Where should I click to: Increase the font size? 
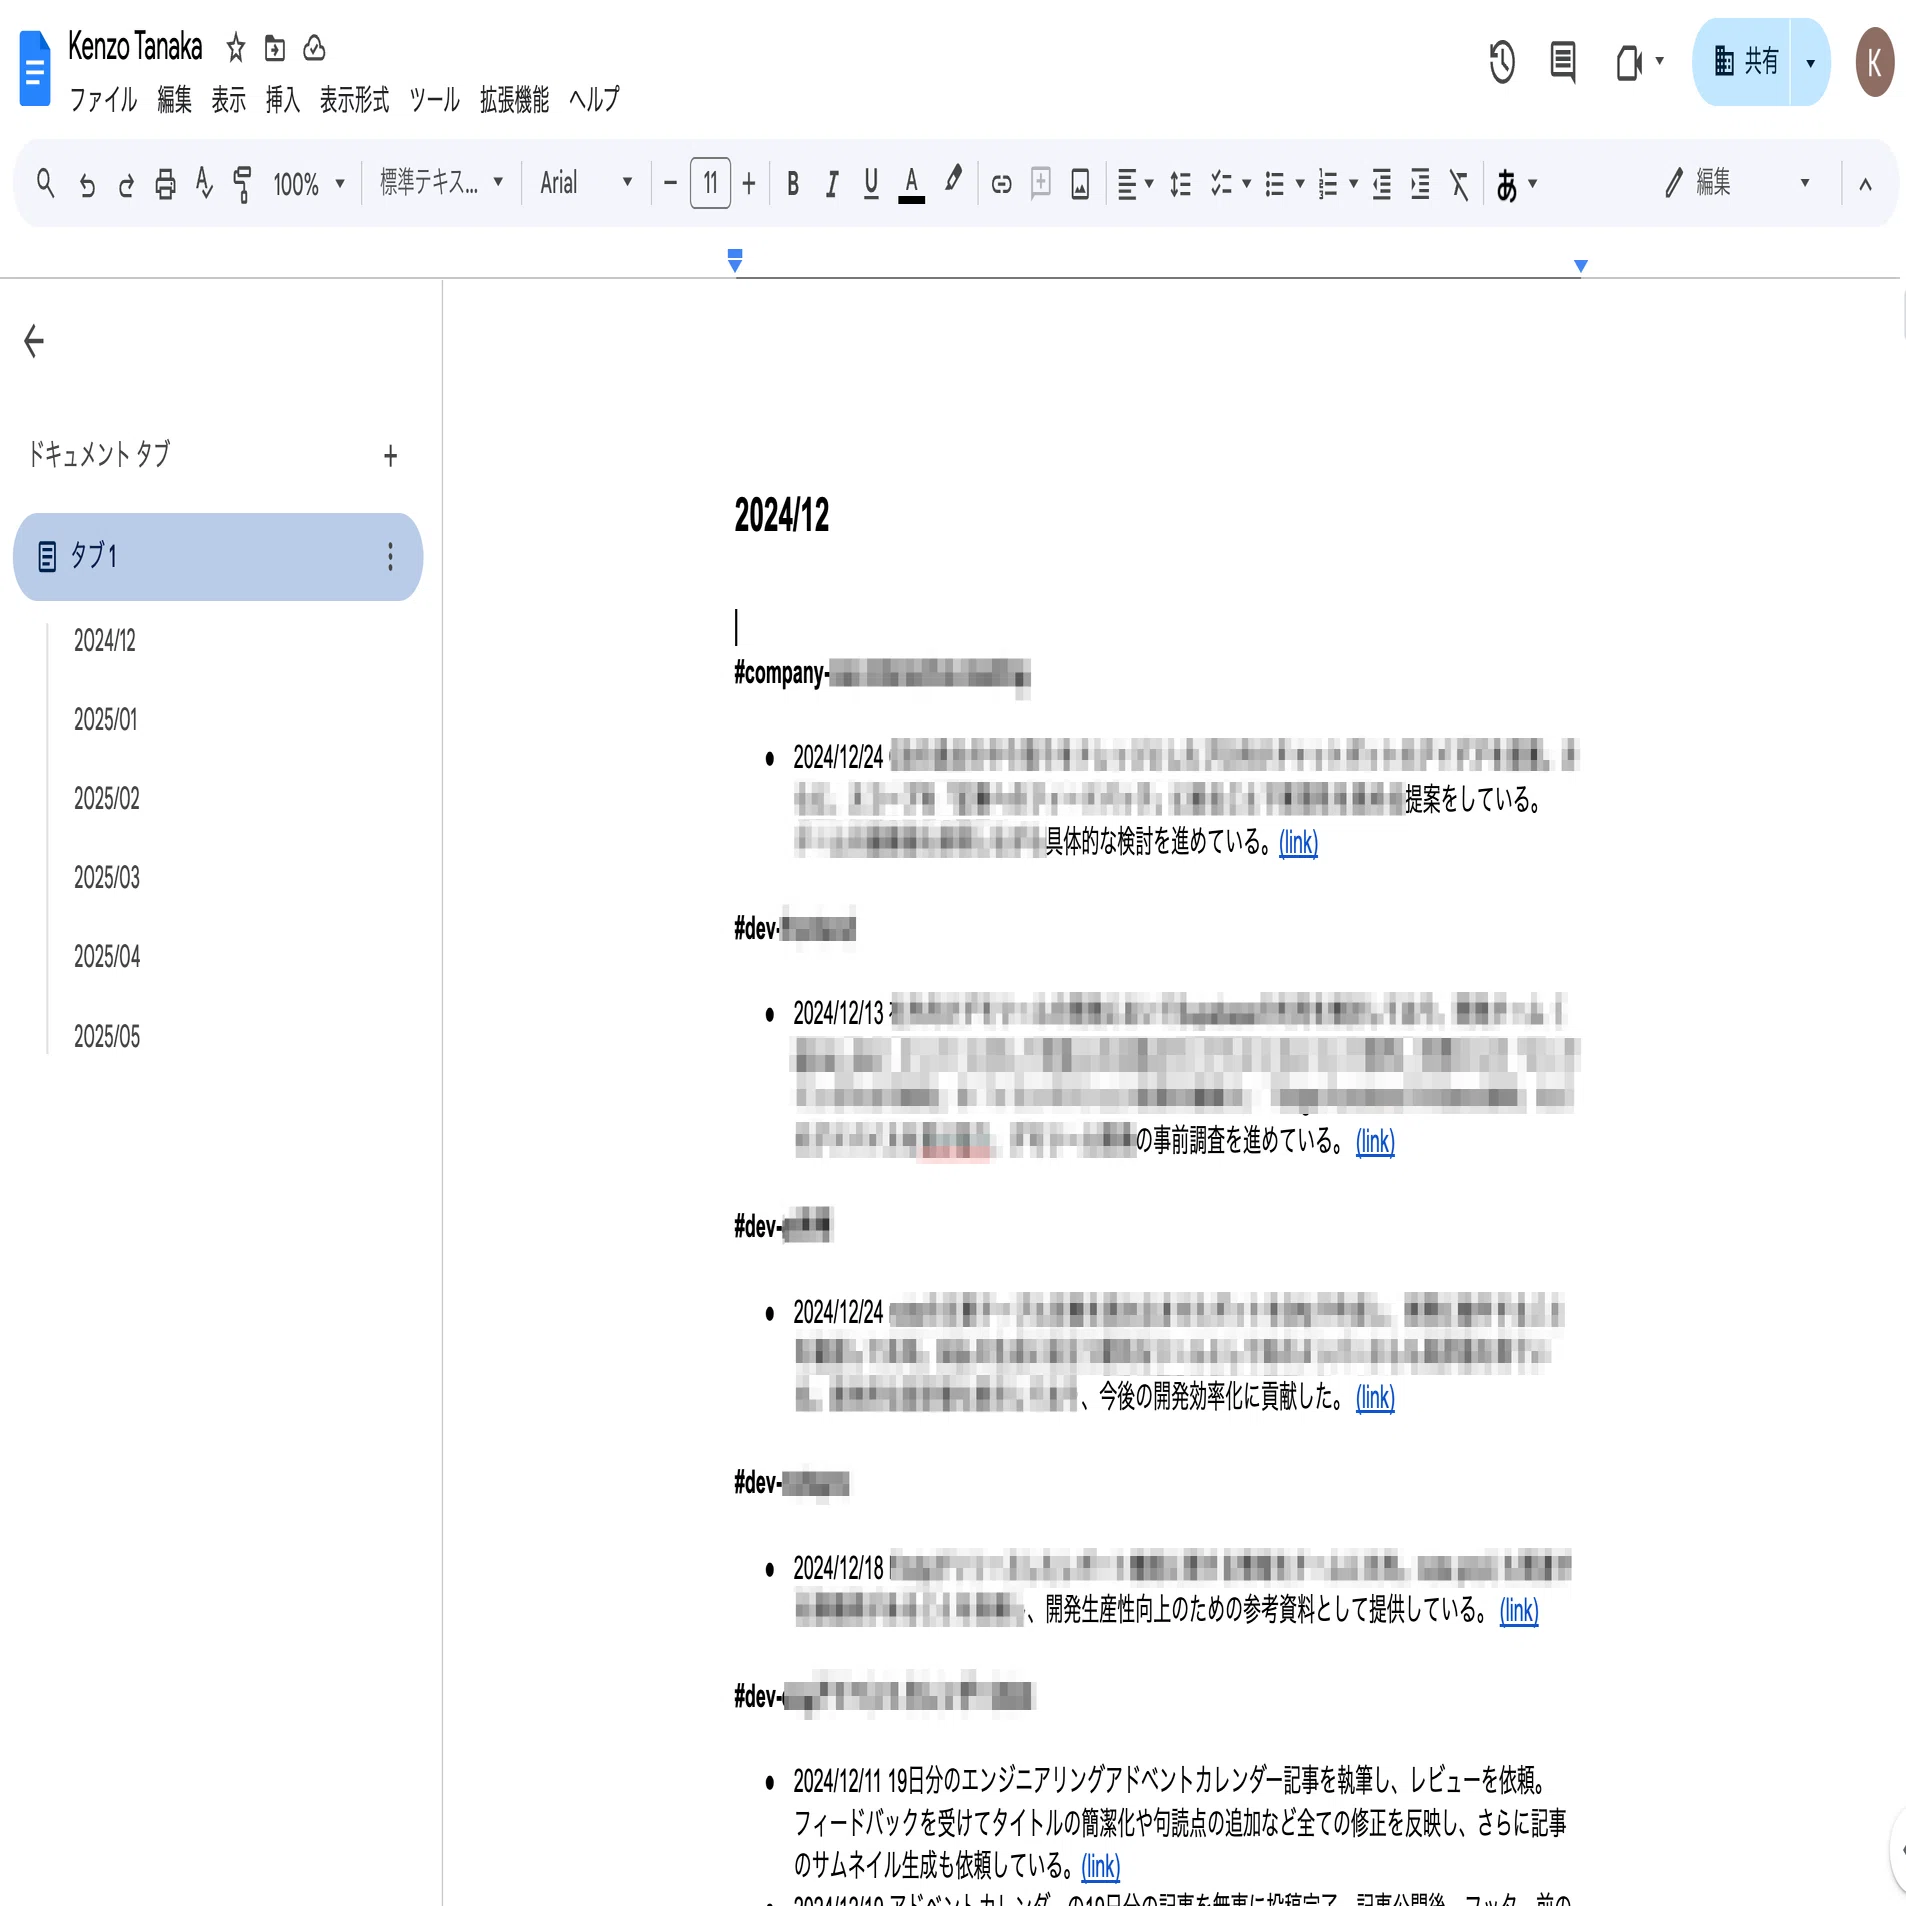coord(749,184)
